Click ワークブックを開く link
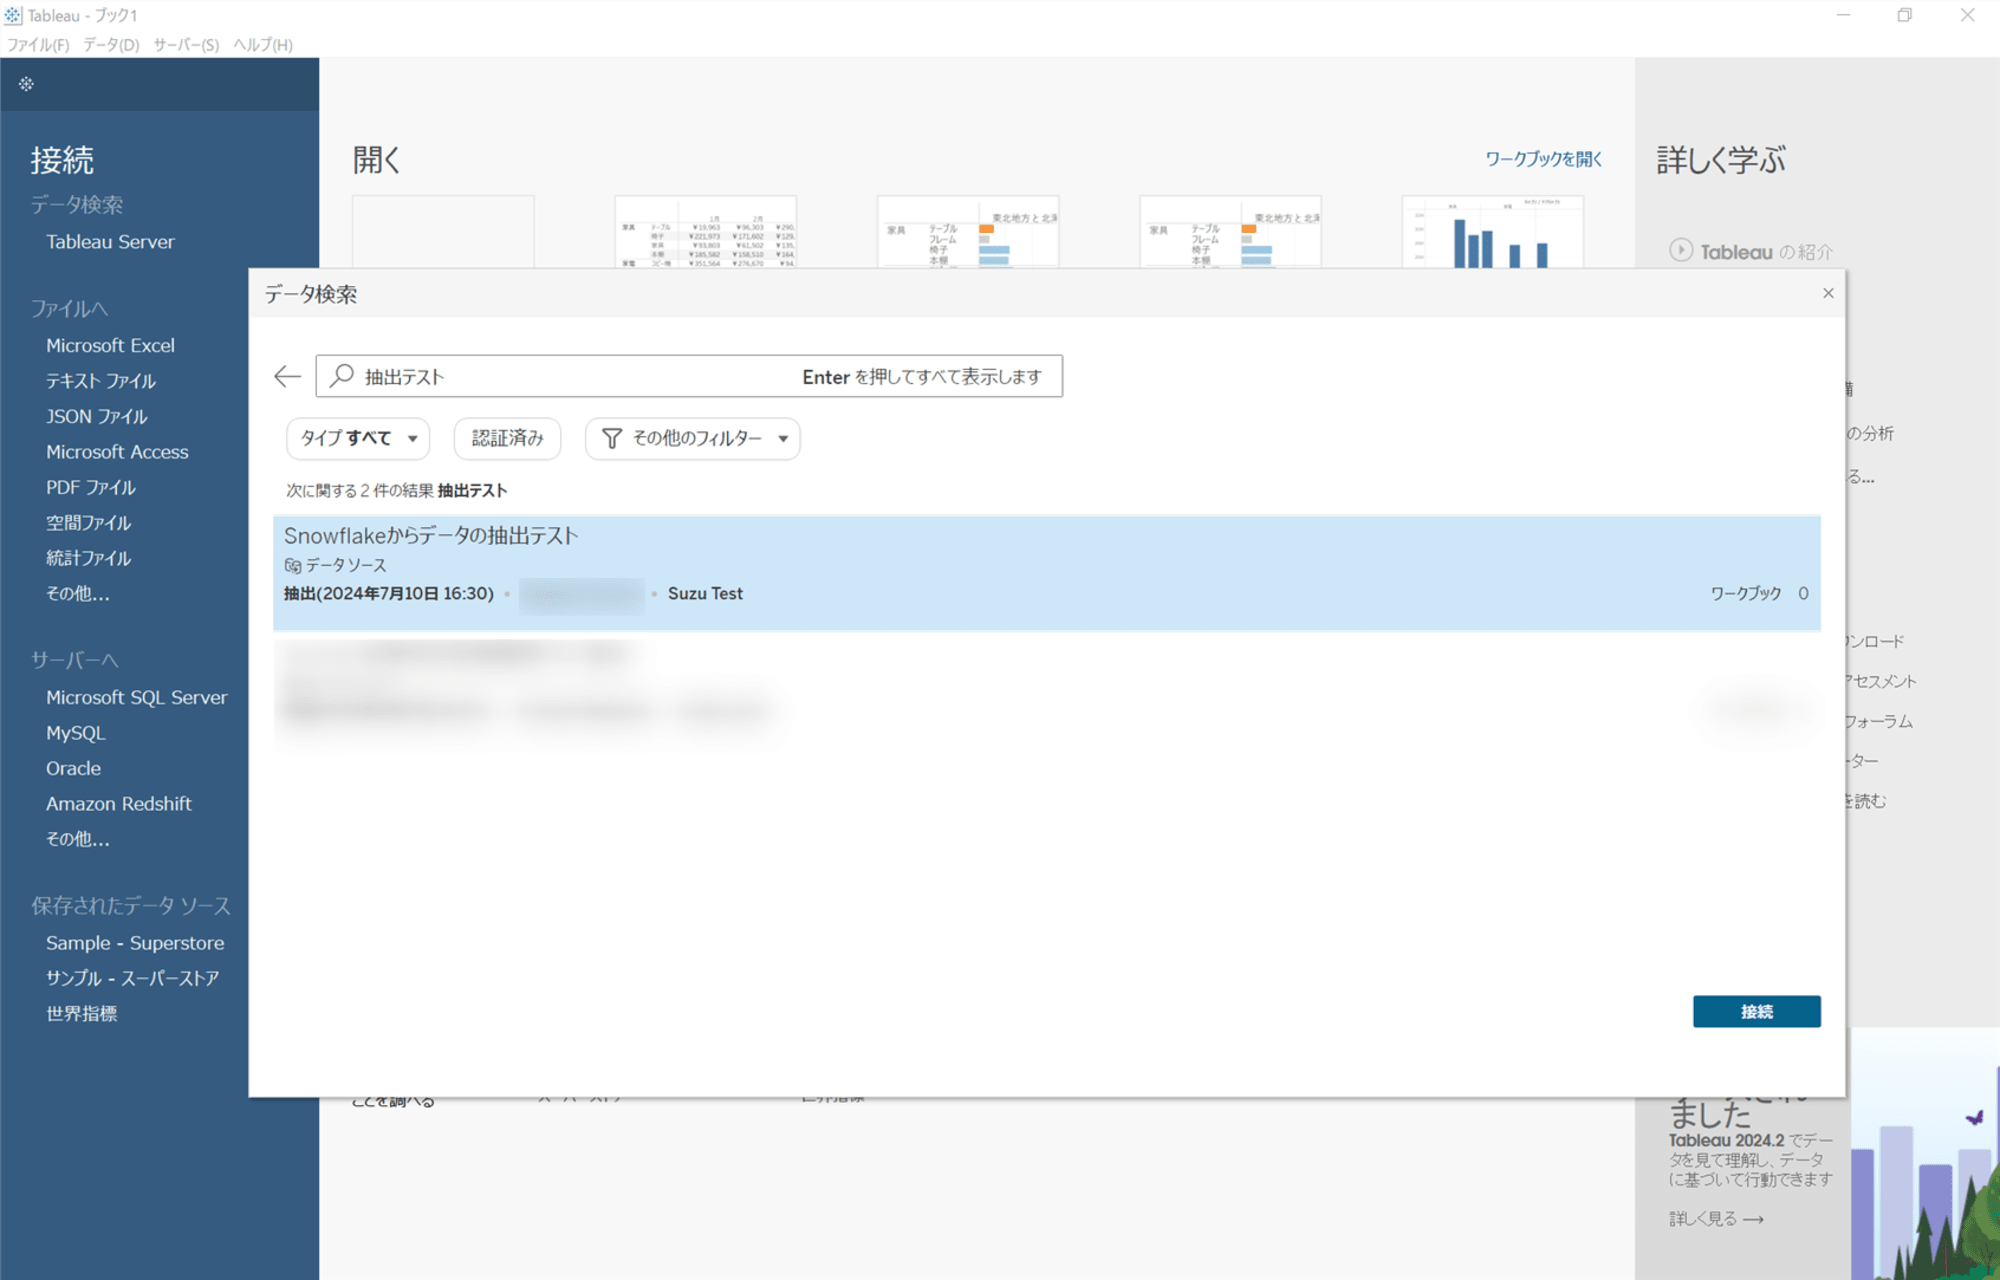 [x=1543, y=159]
